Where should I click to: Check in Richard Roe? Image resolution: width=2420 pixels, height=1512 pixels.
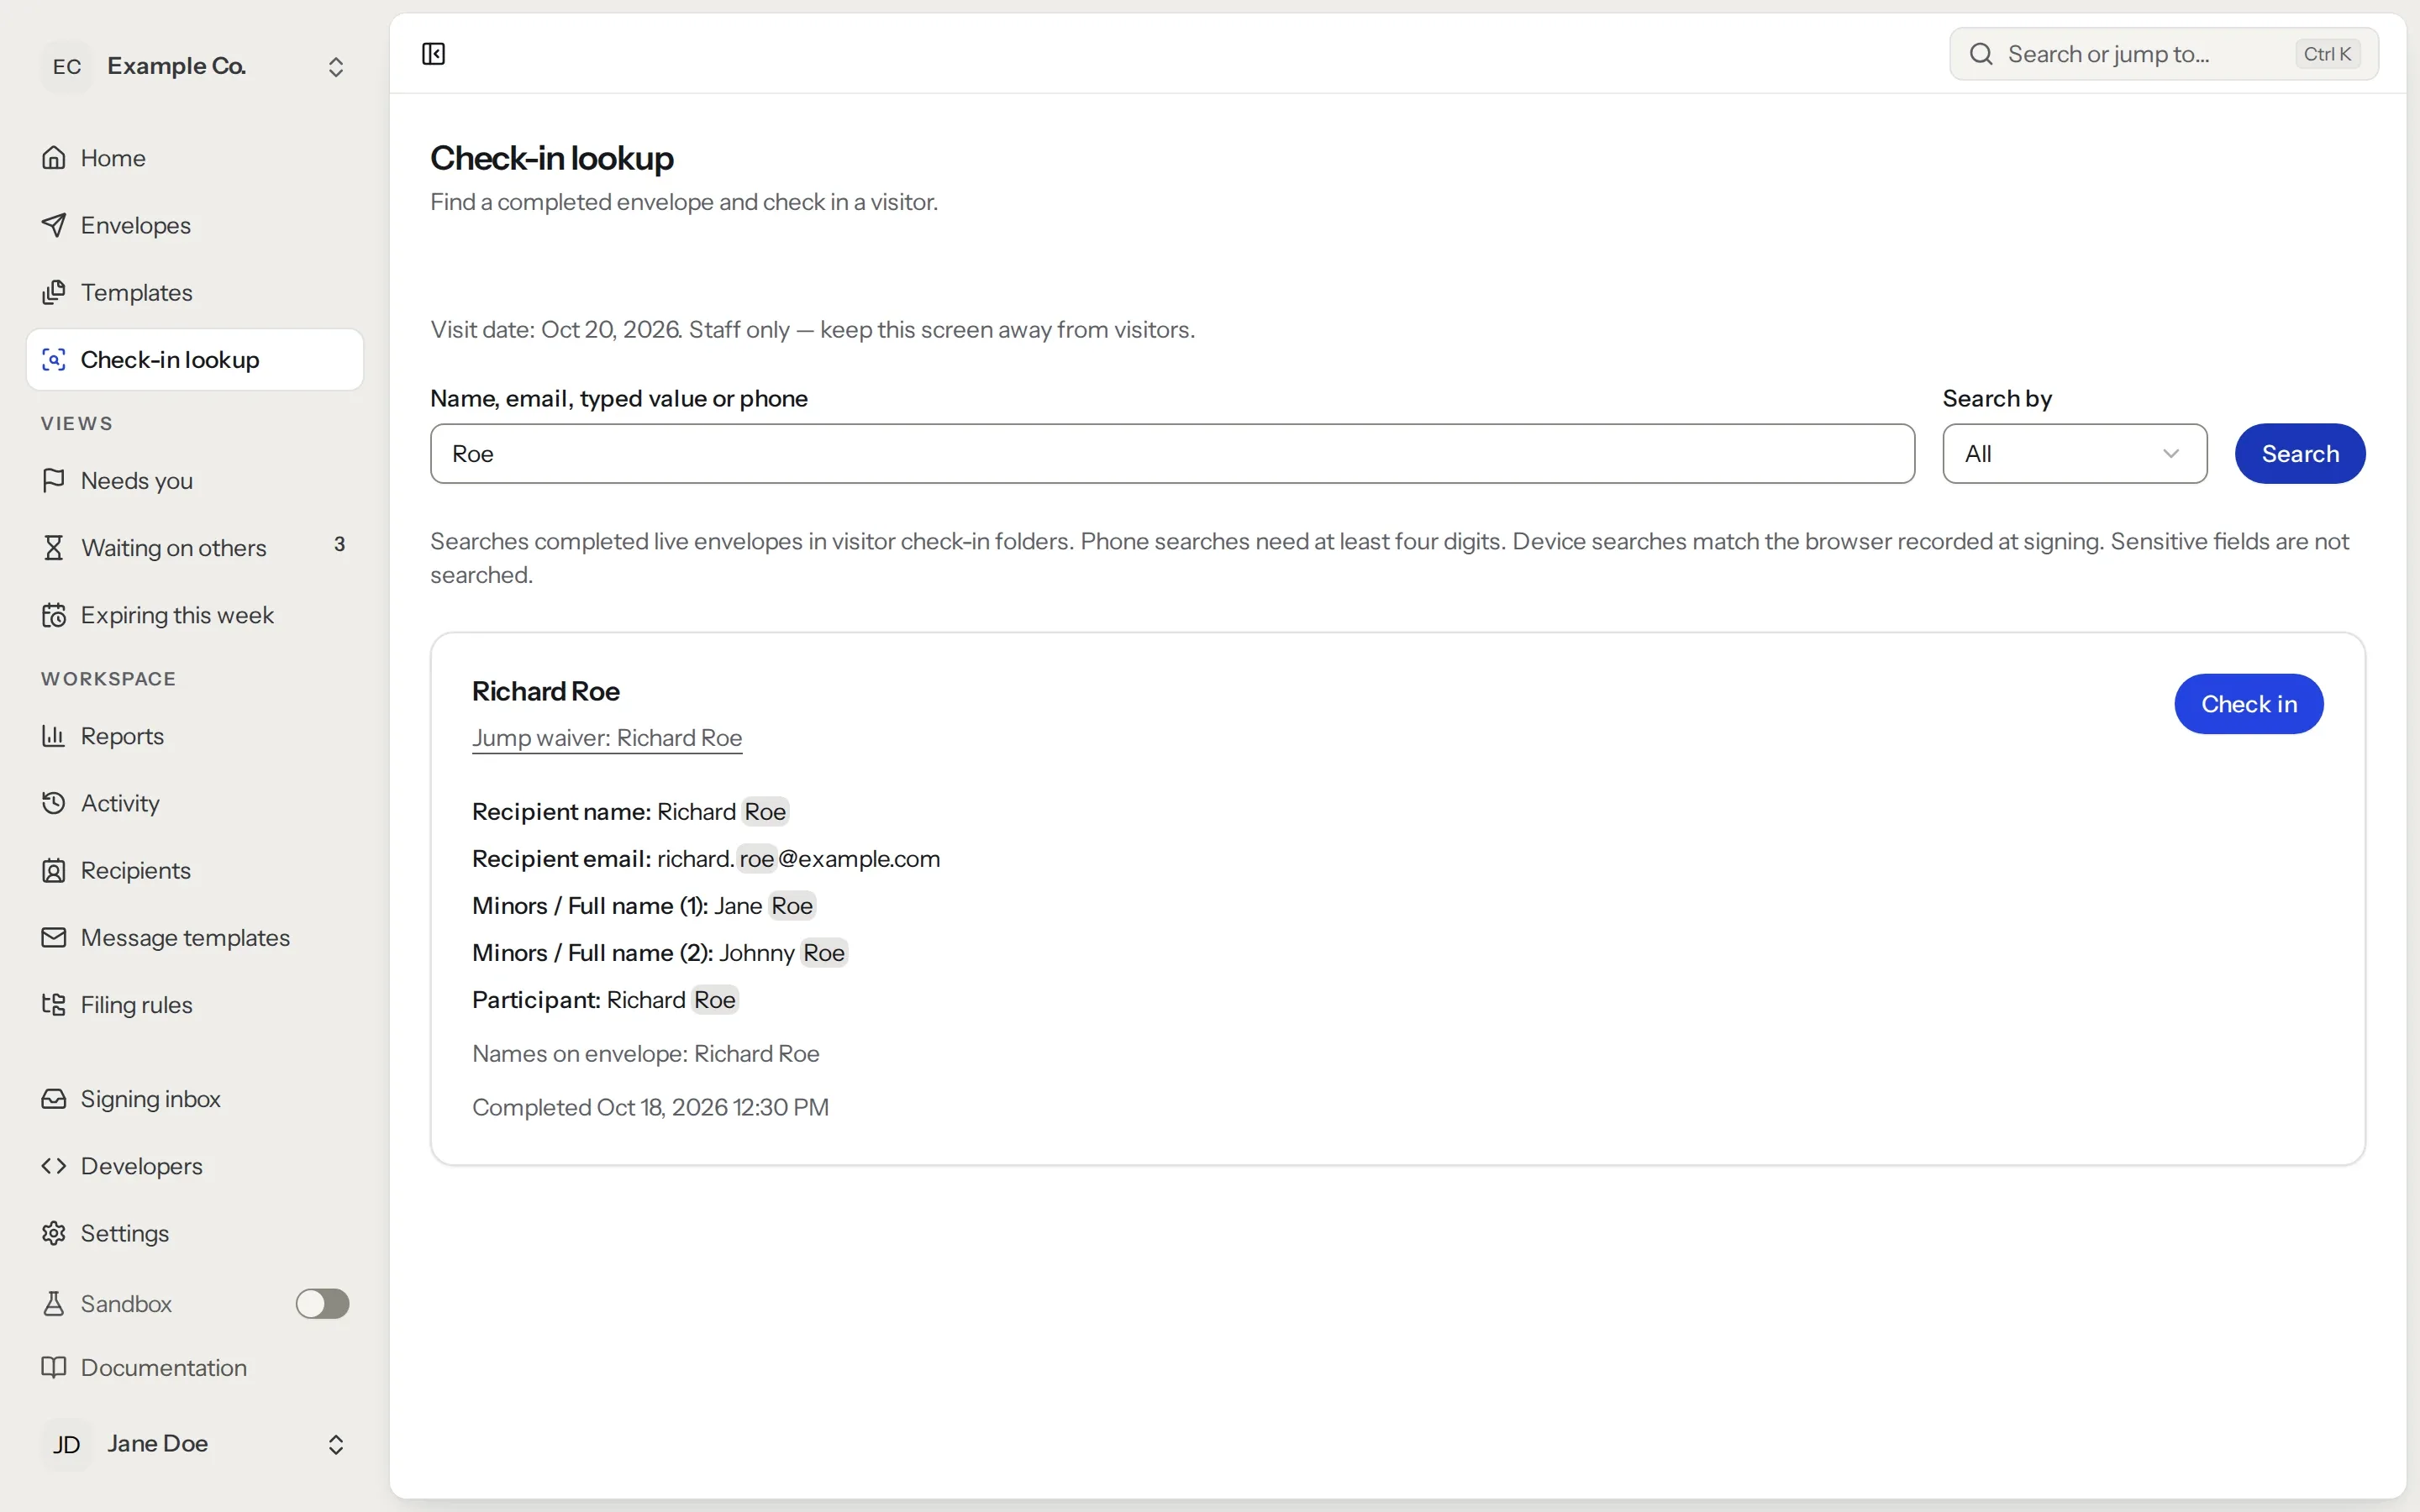pos(2249,704)
